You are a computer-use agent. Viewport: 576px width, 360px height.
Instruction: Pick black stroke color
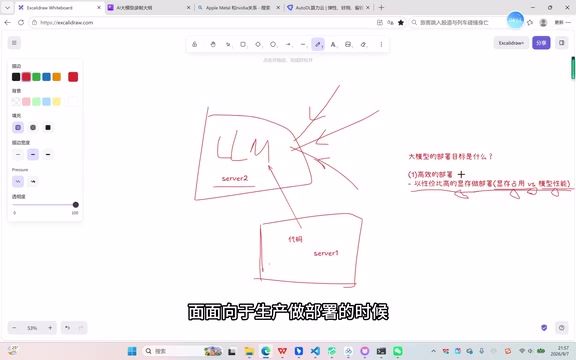[16, 77]
